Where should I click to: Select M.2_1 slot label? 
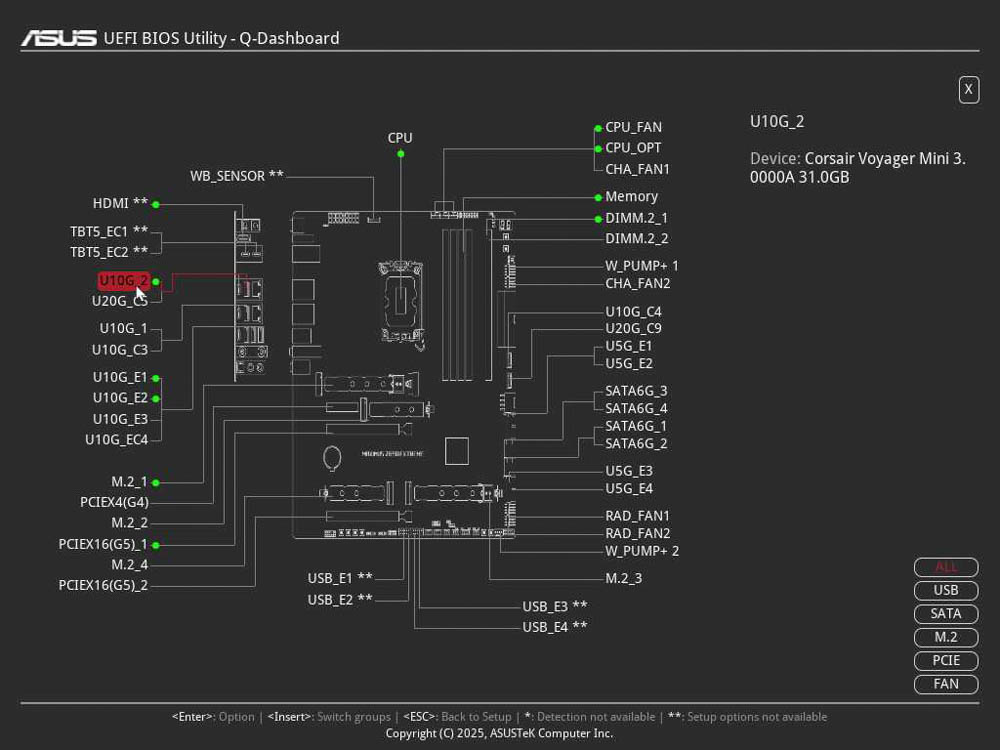coord(129,482)
